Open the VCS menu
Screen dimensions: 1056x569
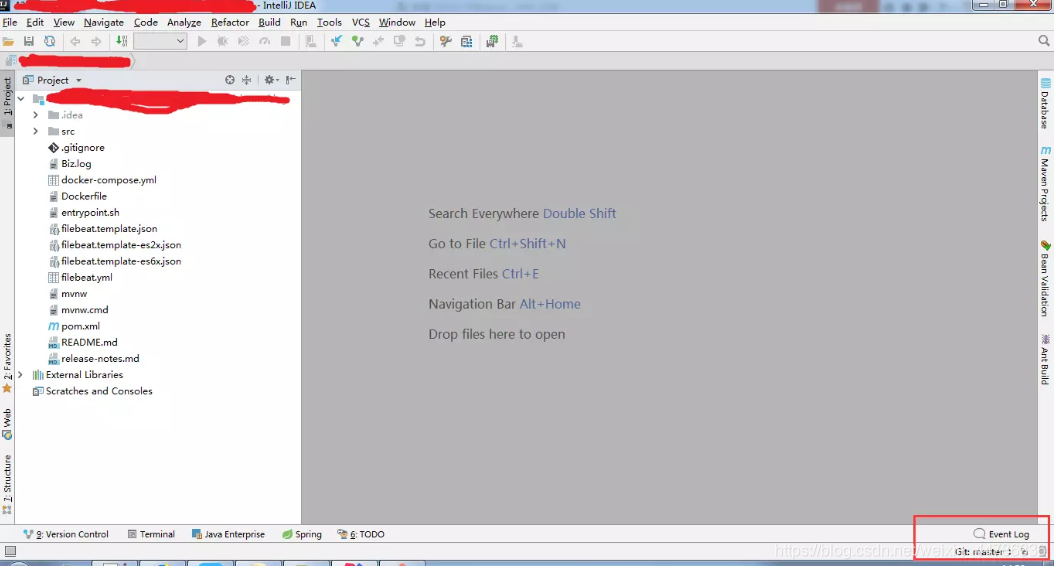361,22
